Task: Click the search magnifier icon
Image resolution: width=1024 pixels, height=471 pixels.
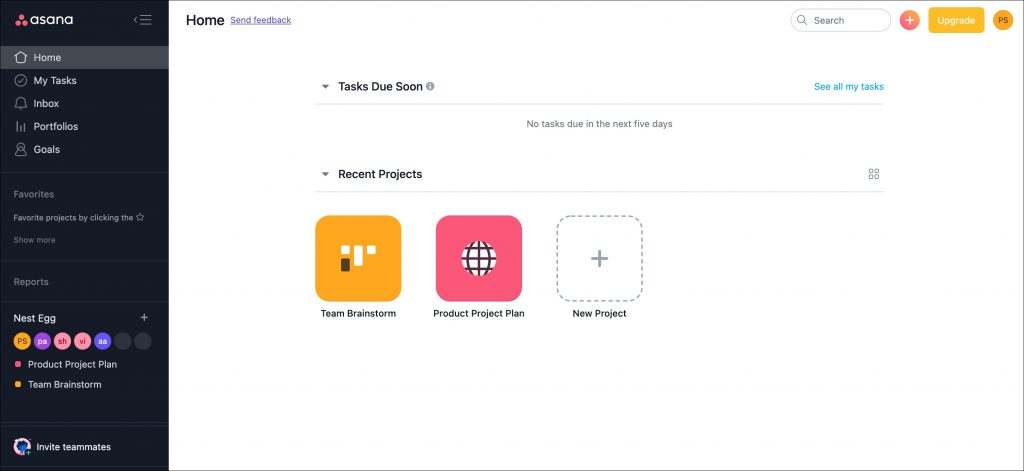Action: [802, 20]
